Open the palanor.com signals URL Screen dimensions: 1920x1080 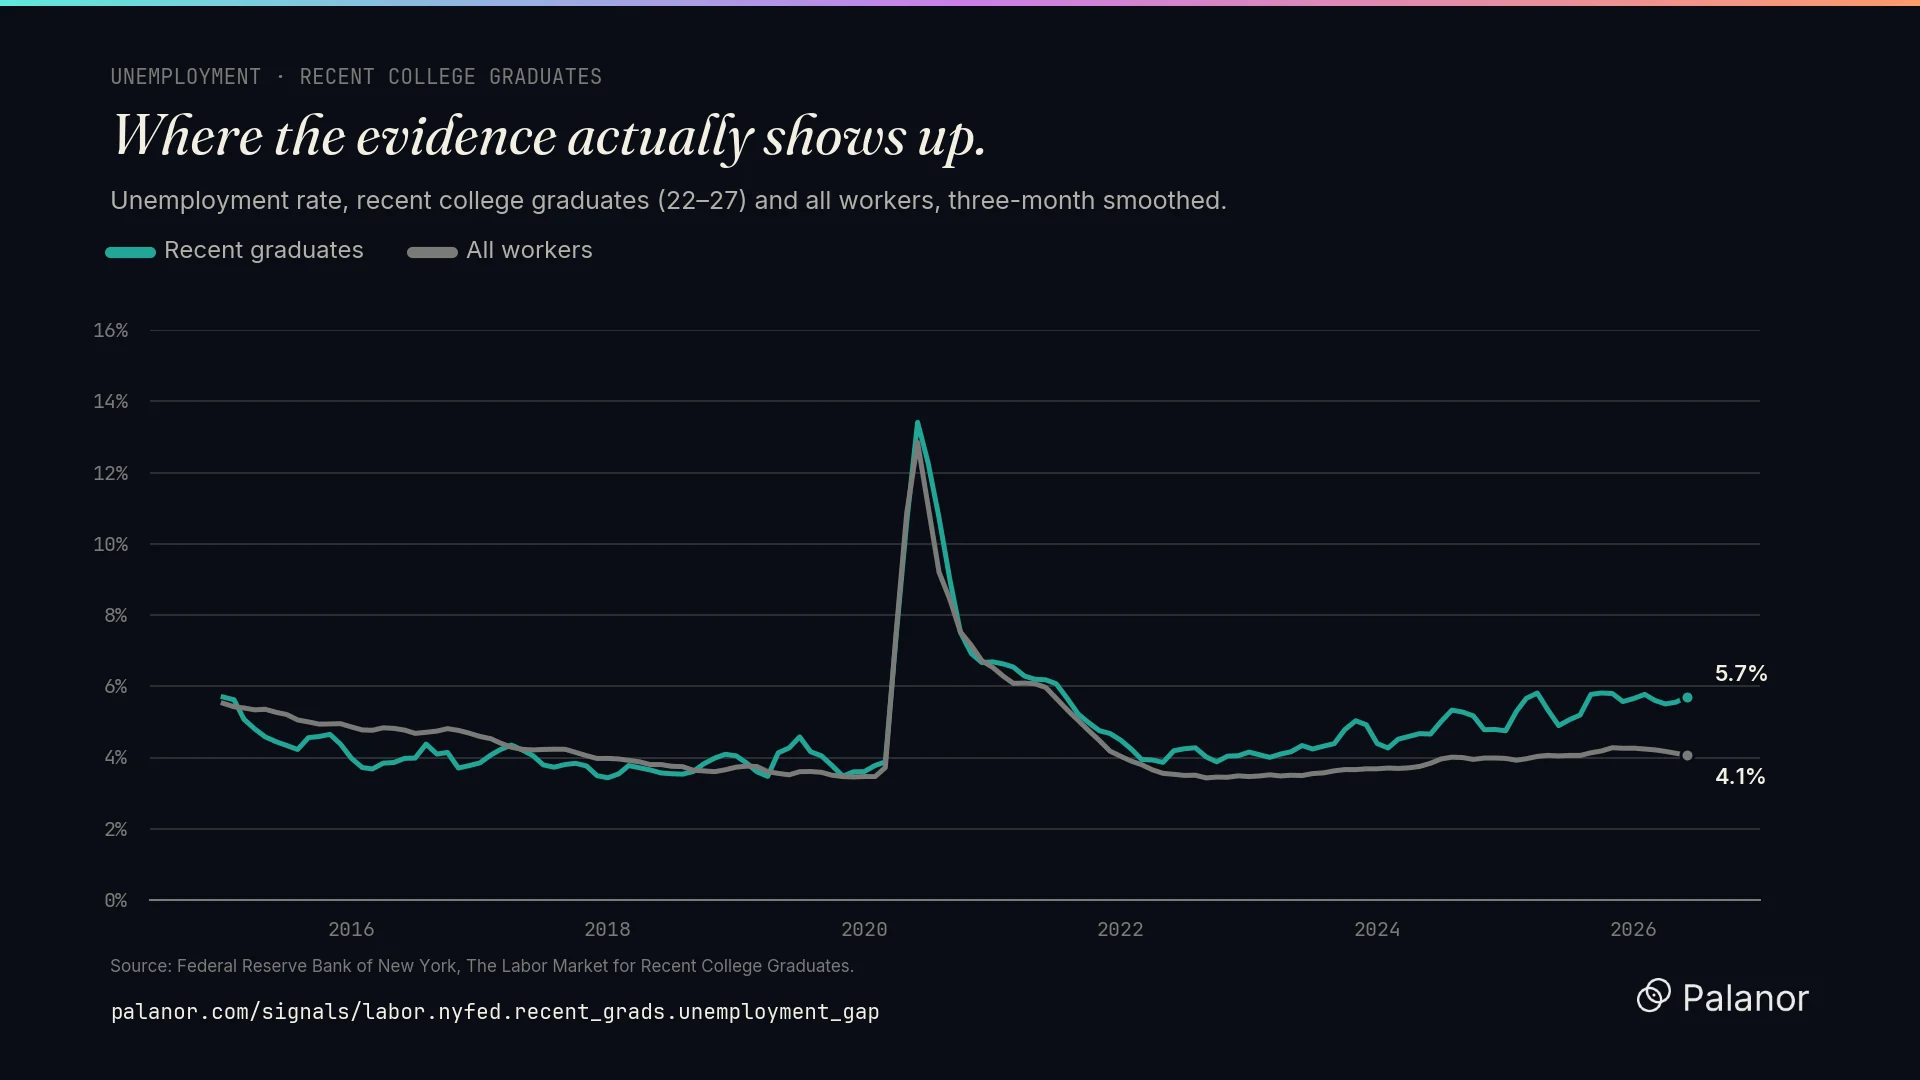(495, 1012)
